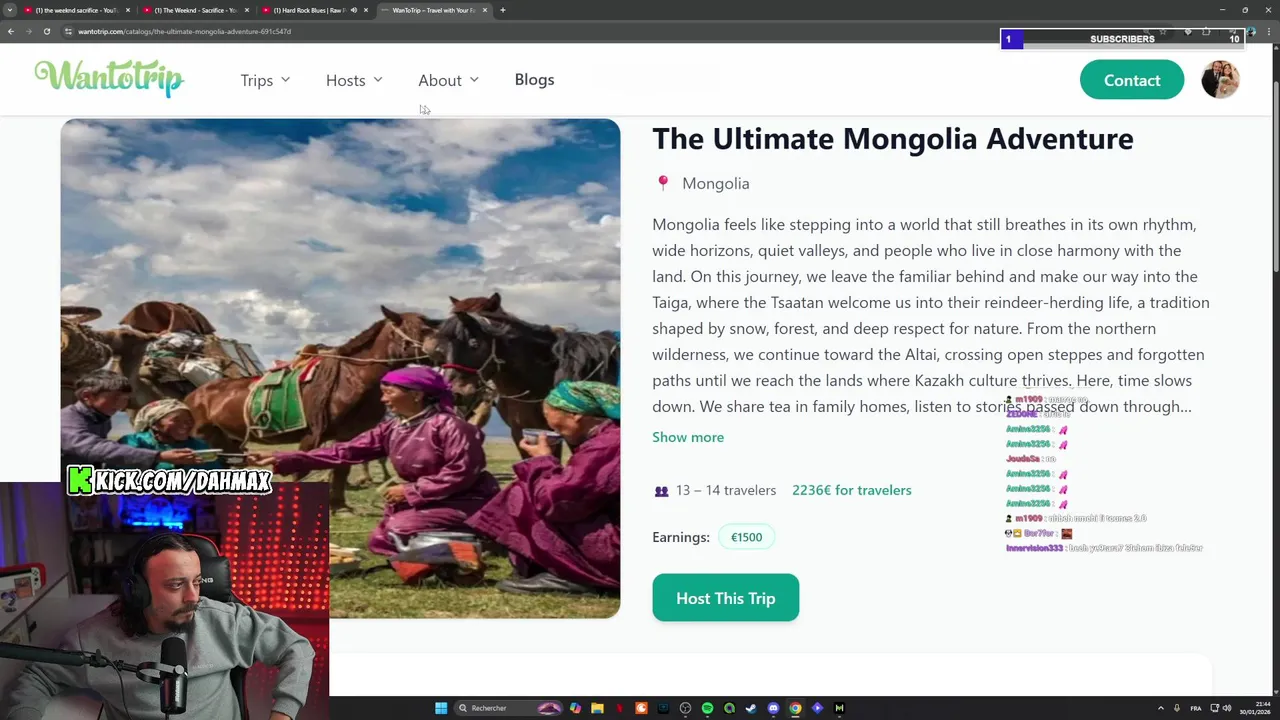Reload the page with the refresh icon
The image size is (1280, 720).
point(46,31)
